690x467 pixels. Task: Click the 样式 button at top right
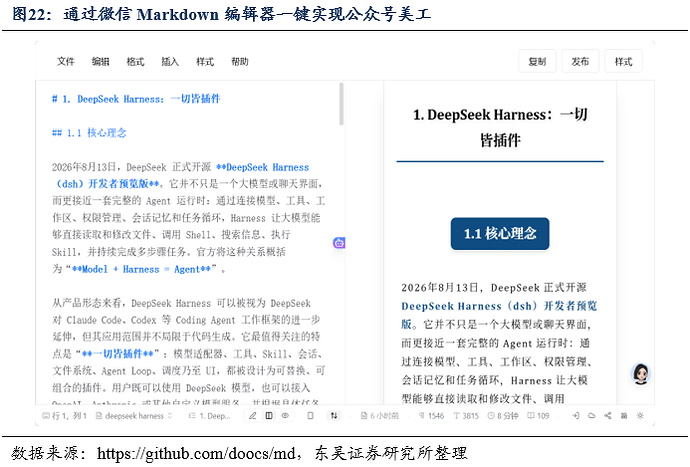[x=623, y=61]
